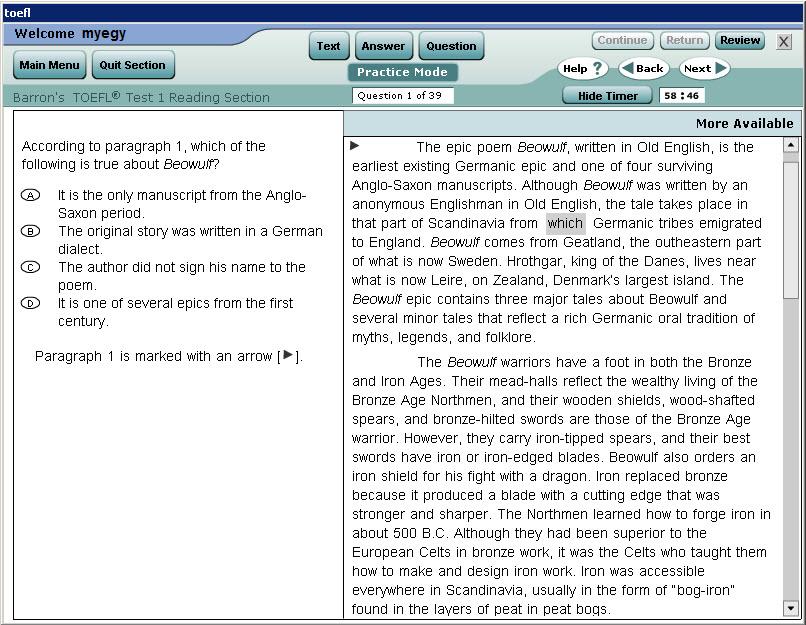Screen dimensions: 806x625
Task: Select answer choice A radio button
Action: point(31,195)
